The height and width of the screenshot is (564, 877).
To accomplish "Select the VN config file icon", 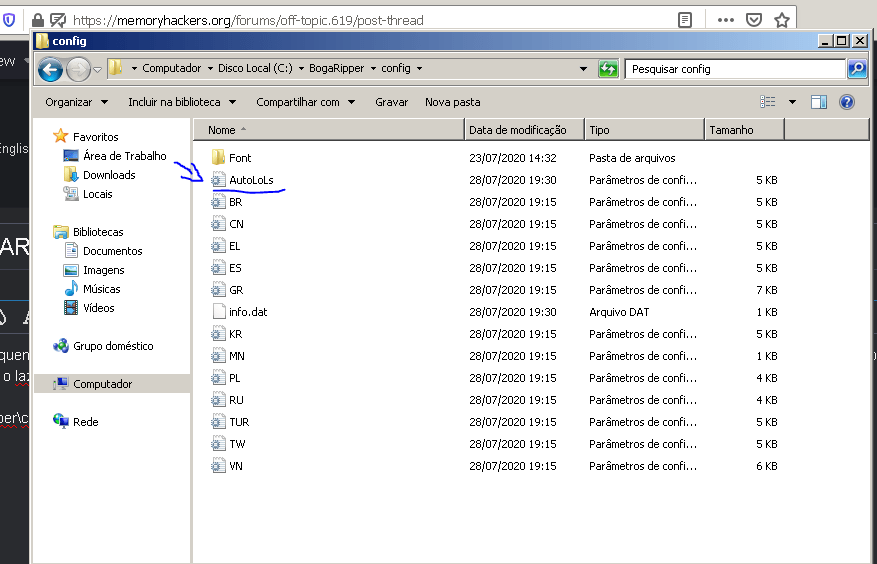I will (x=218, y=466).
